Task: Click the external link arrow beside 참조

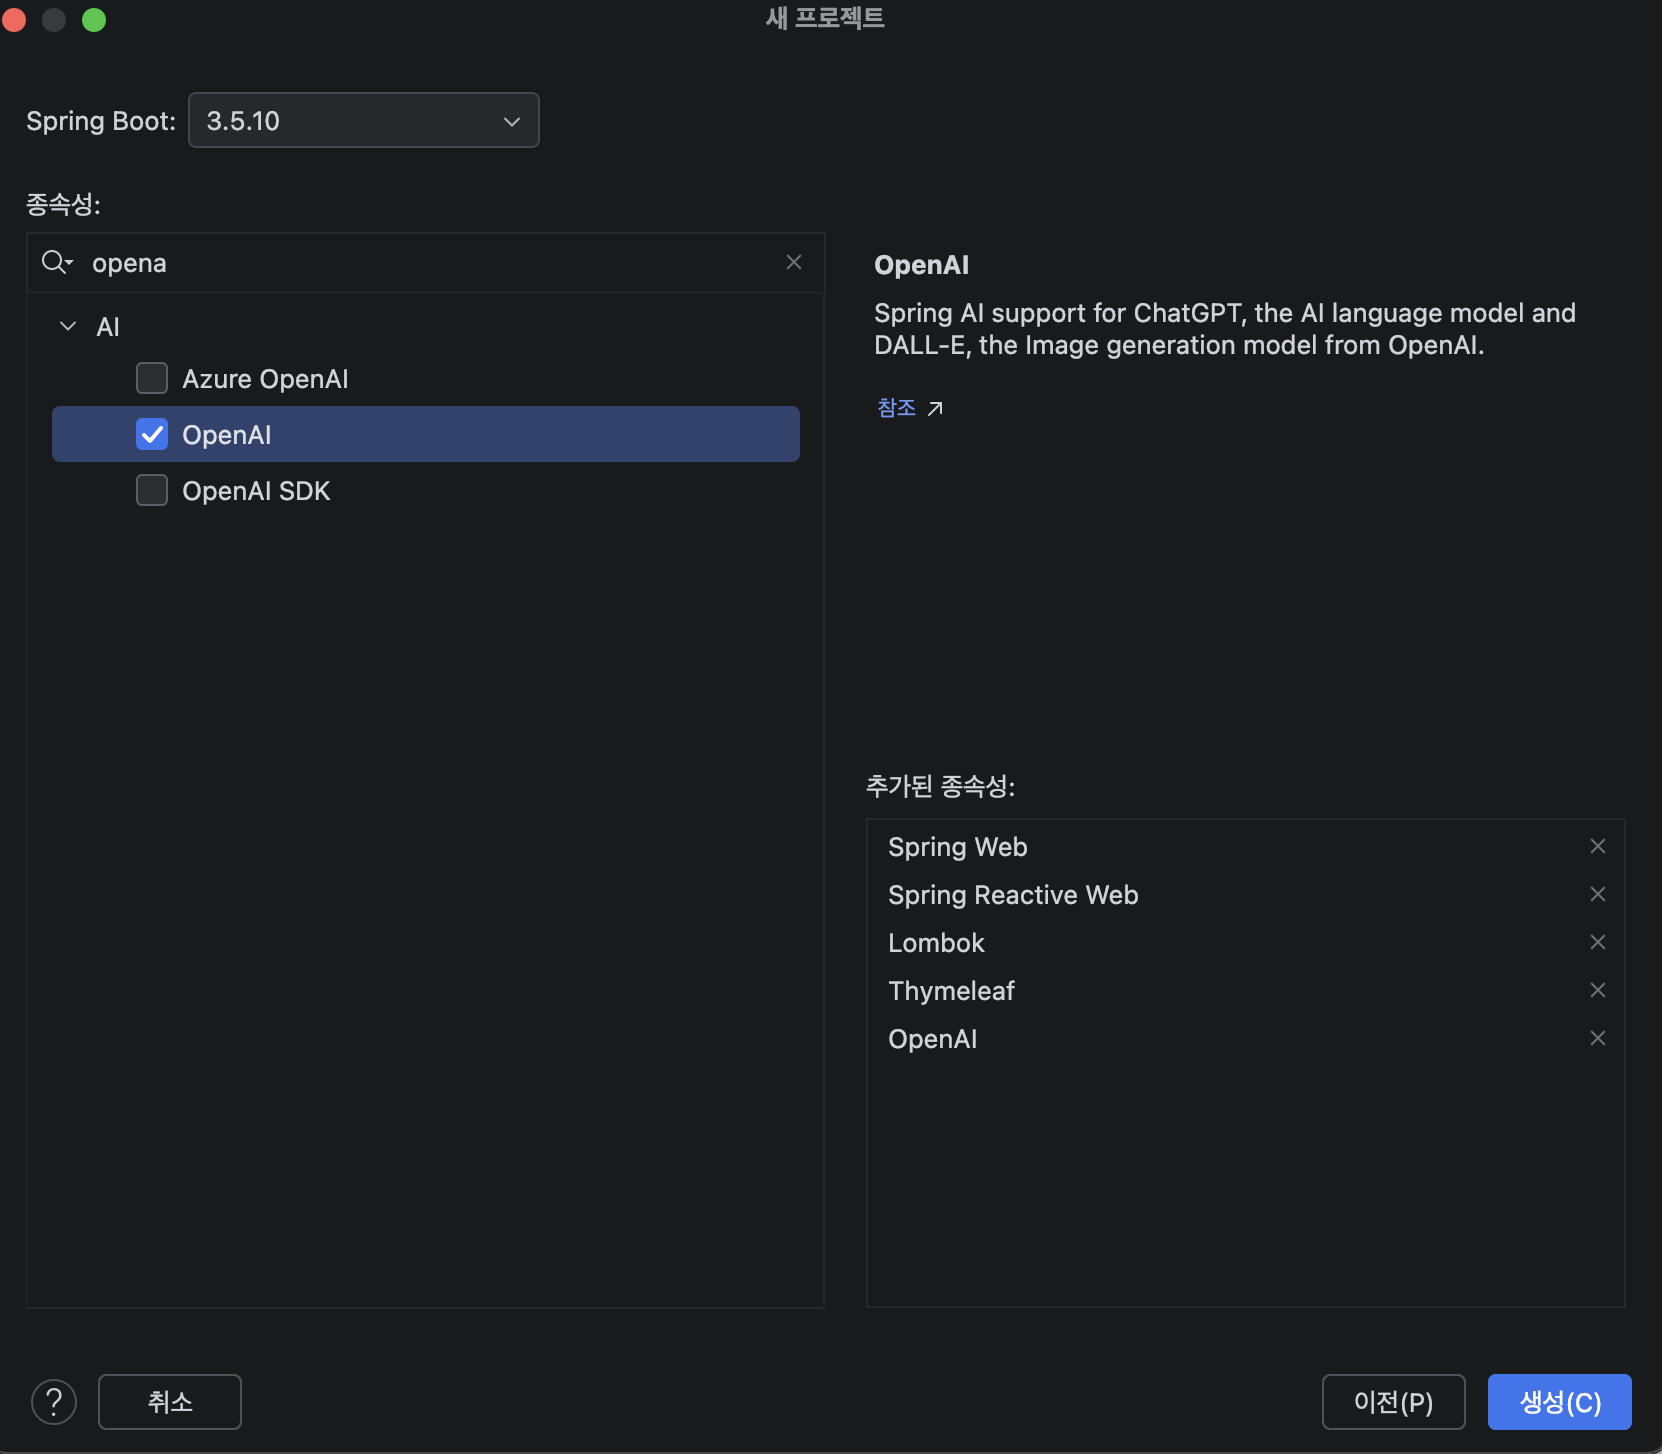Action: [x=935, y=408]
